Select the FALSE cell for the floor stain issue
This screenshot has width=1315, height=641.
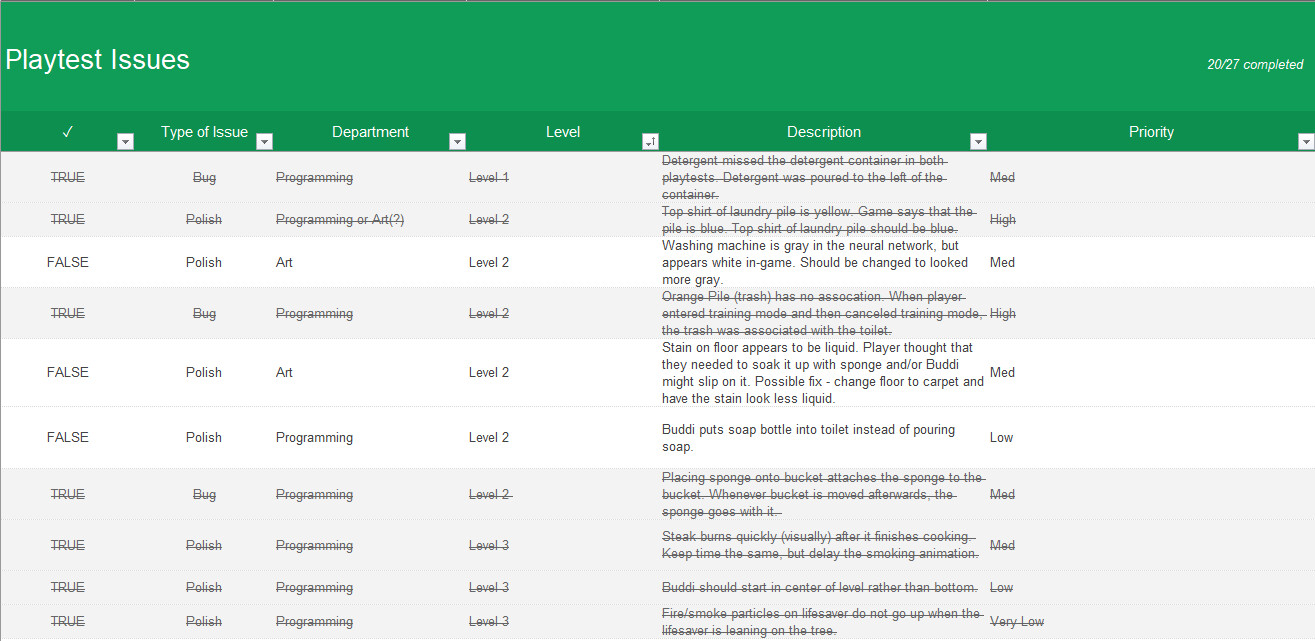point(68,372)
